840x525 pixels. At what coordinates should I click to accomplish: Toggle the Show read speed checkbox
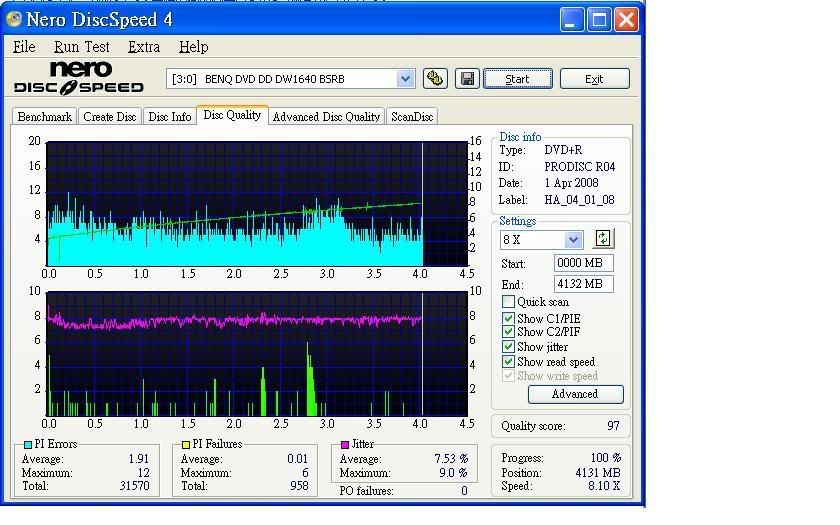click(x=508, y=362)
